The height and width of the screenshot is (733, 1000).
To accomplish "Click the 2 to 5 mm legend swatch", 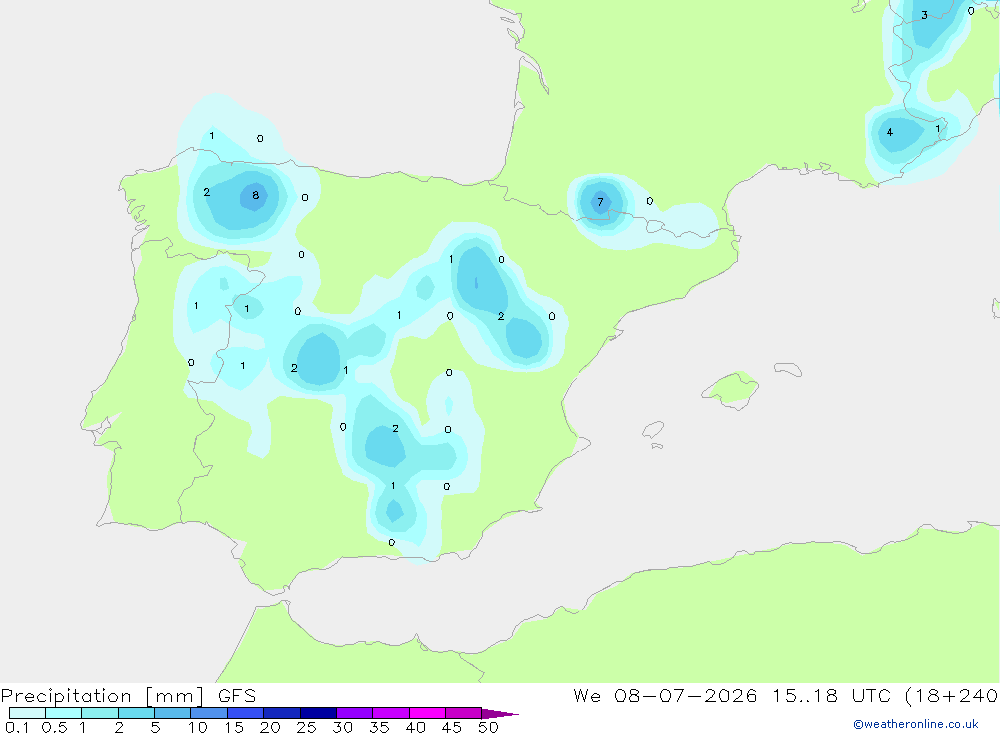I will (136, 713).
